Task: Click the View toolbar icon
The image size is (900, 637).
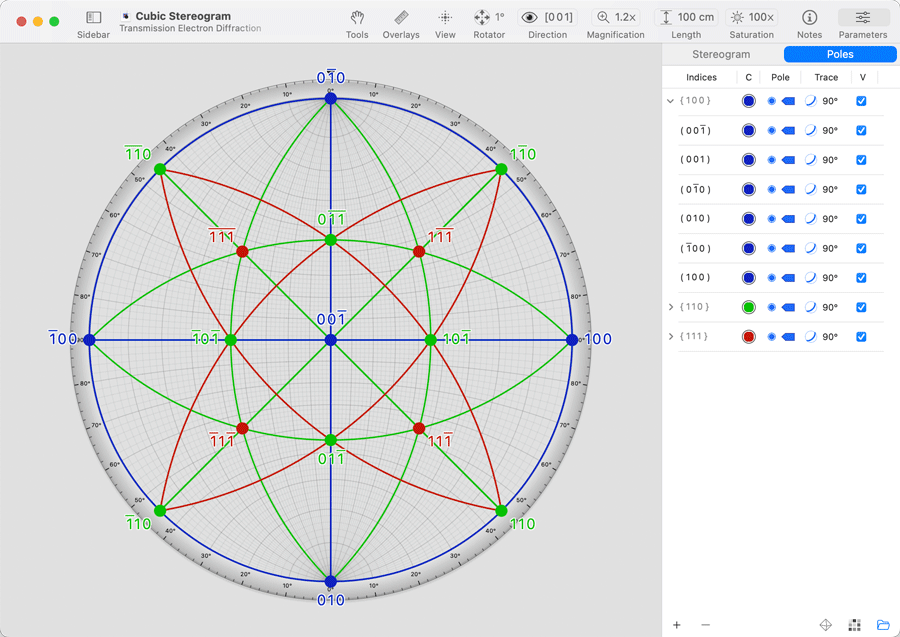Action: (445, 18)
